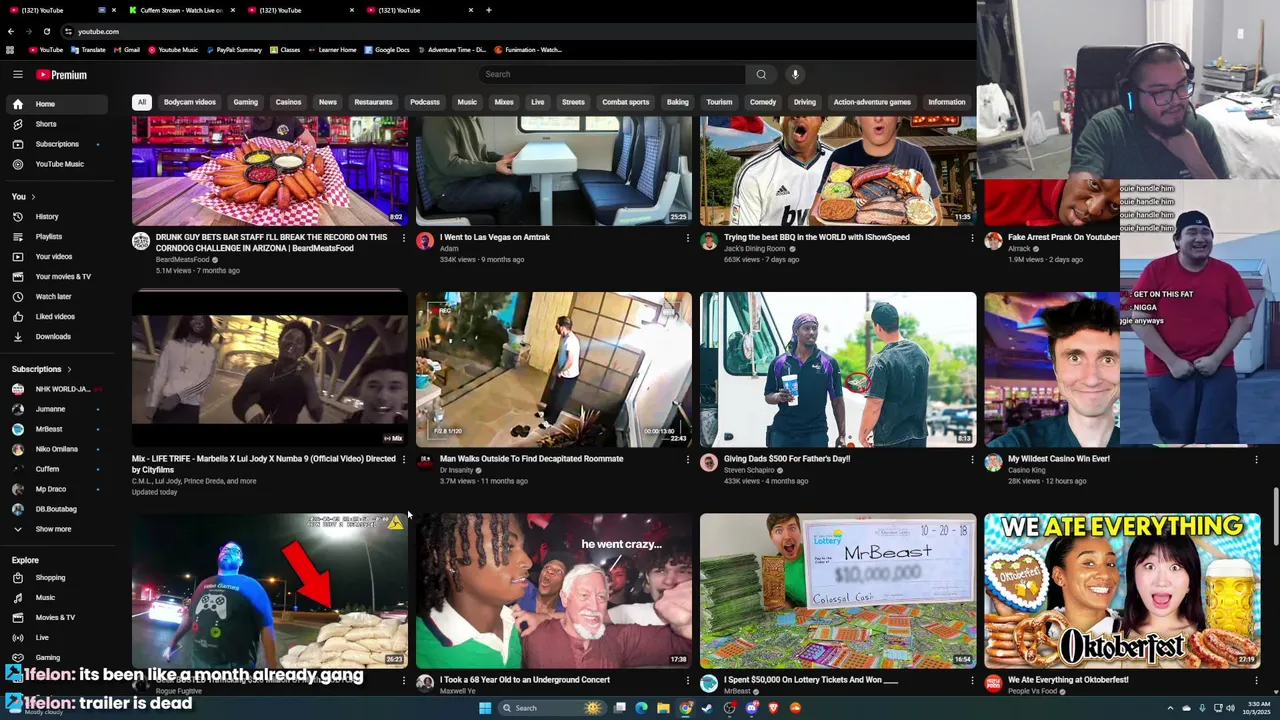Open Home in the sidebar
Viewport: 1280px width, 720px height.
click(x=56, y=104)
